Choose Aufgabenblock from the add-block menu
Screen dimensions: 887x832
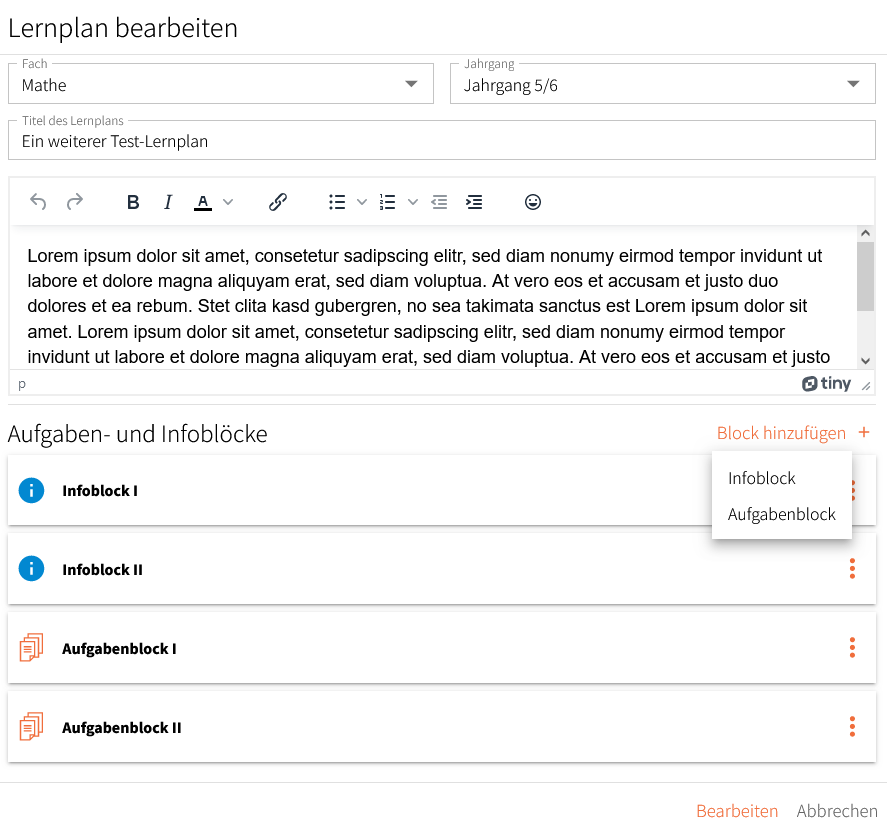[x=781, y=514]
